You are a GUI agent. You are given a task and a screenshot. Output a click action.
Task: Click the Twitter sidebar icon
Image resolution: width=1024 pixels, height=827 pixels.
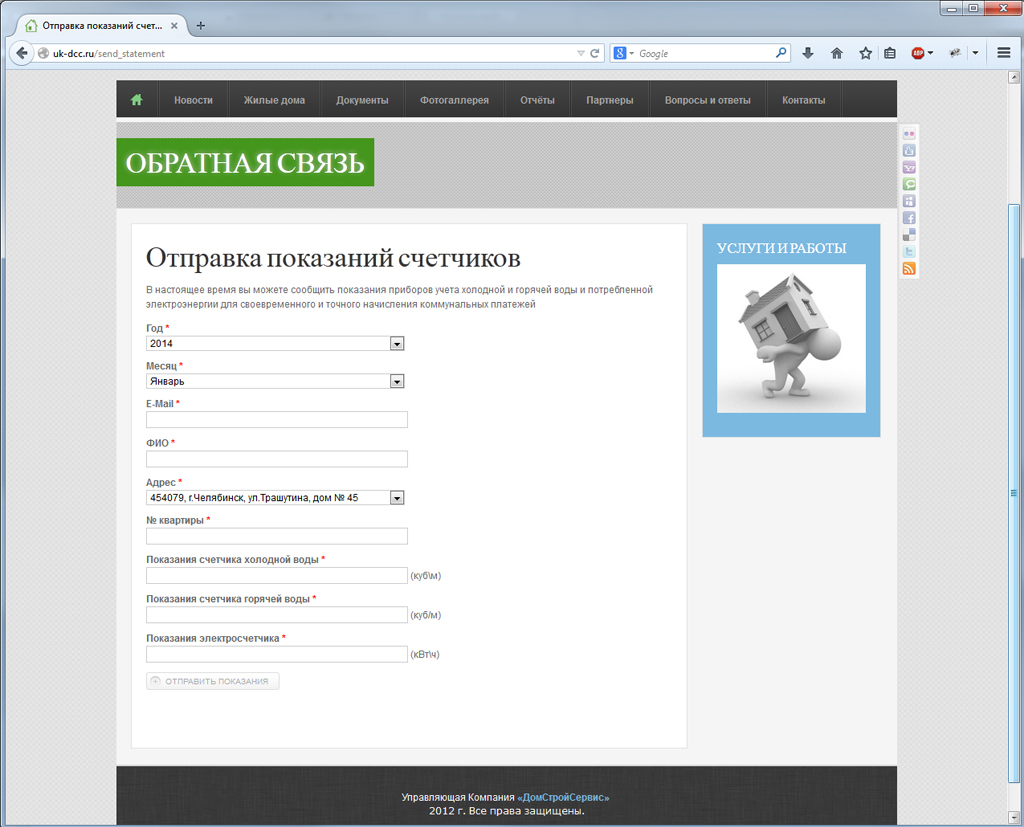pos(909,251)
